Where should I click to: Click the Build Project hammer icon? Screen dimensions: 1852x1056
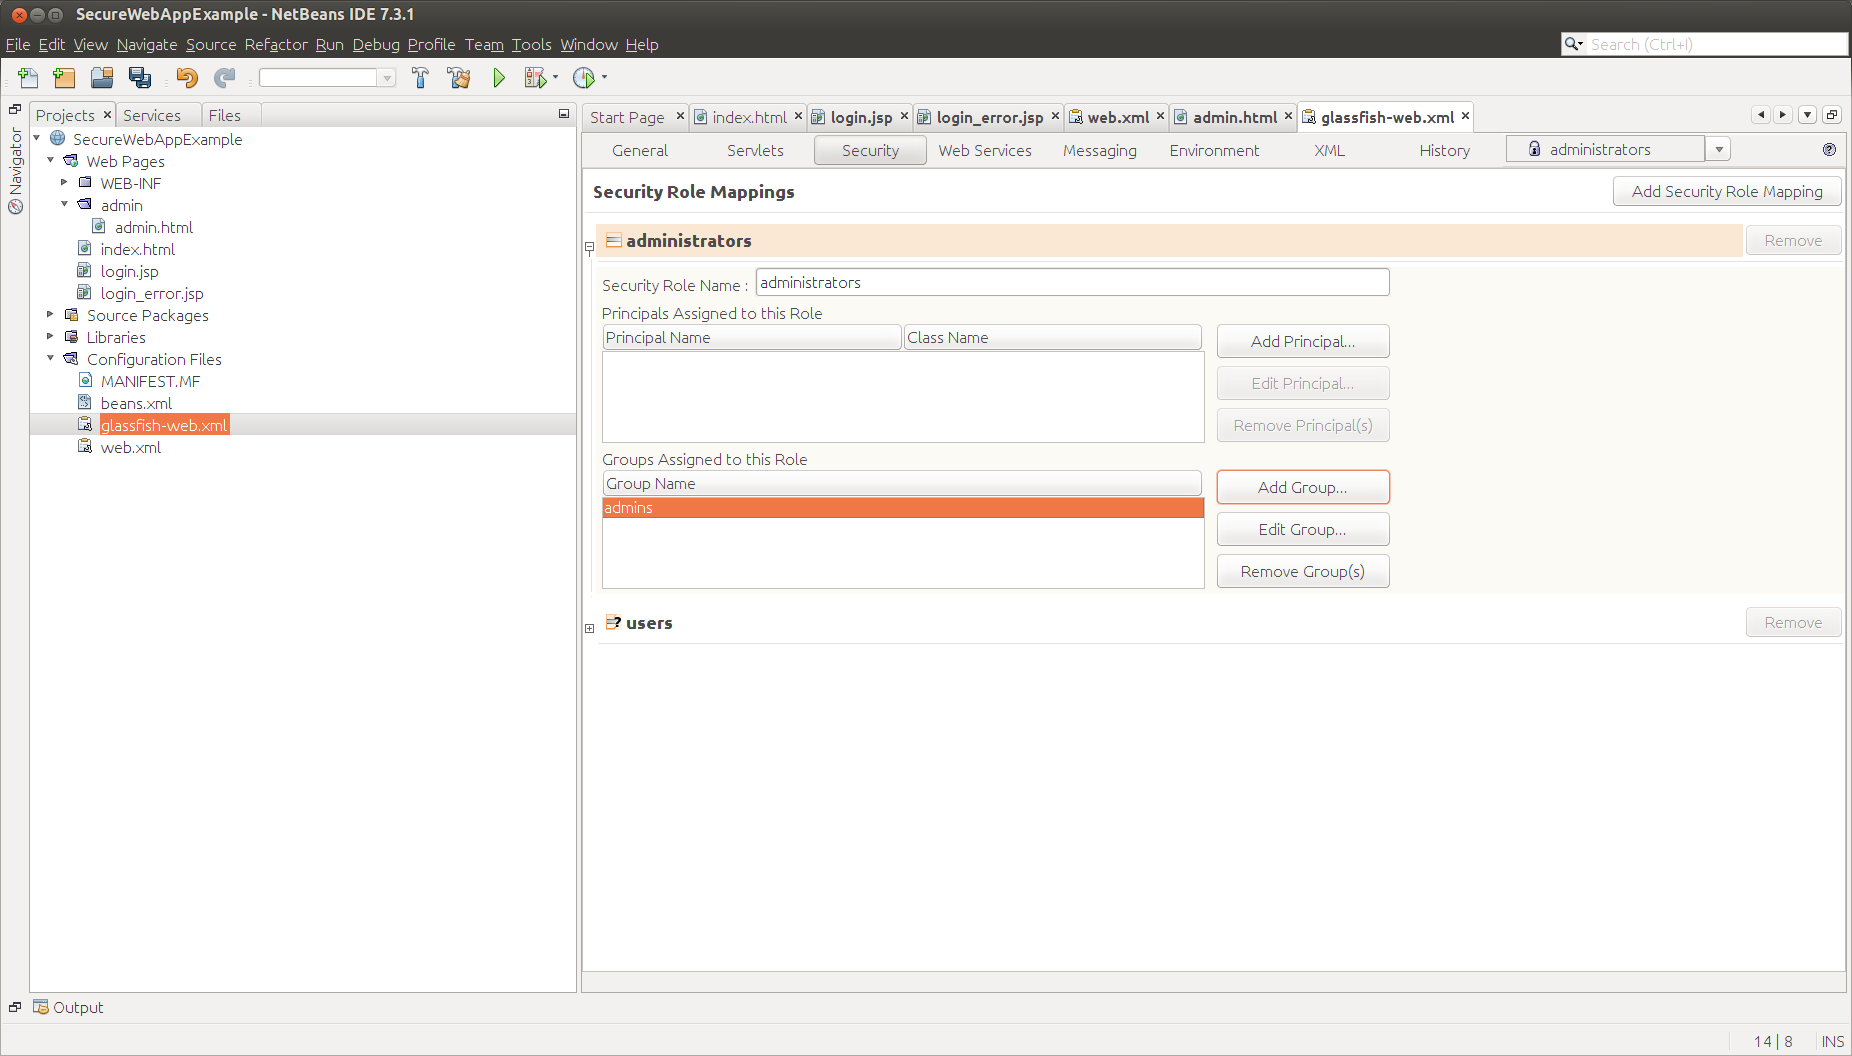click(420, 78)
